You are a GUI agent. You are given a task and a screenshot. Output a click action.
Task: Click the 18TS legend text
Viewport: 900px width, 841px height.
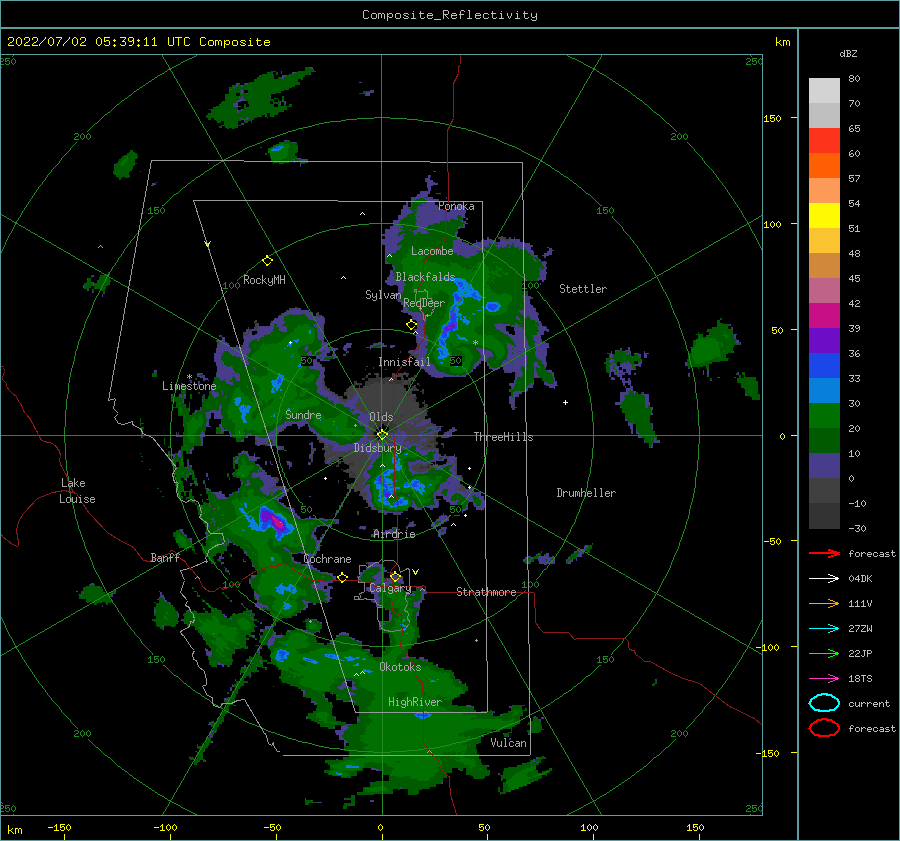pos(860,679)
